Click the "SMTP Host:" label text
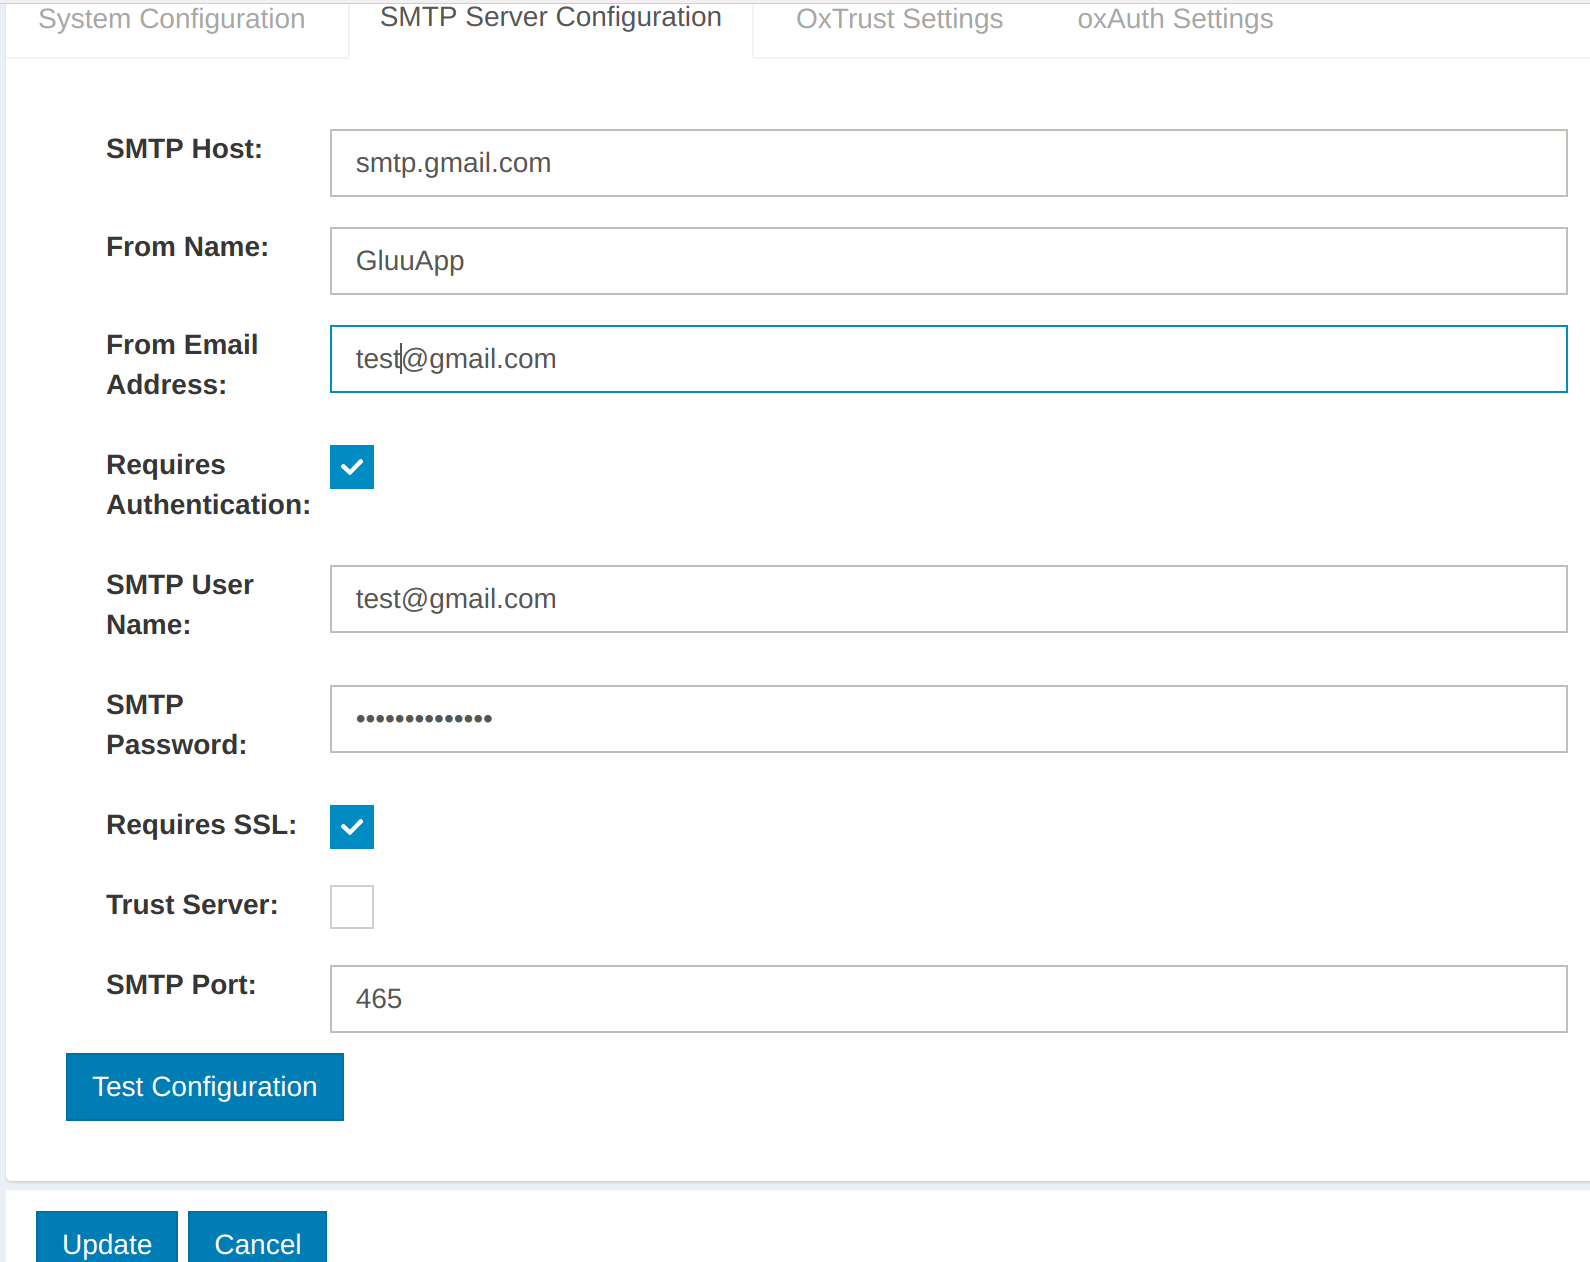Image resolution: width=1590 pixels, height=1262 pixels. (x=184, y=149)
